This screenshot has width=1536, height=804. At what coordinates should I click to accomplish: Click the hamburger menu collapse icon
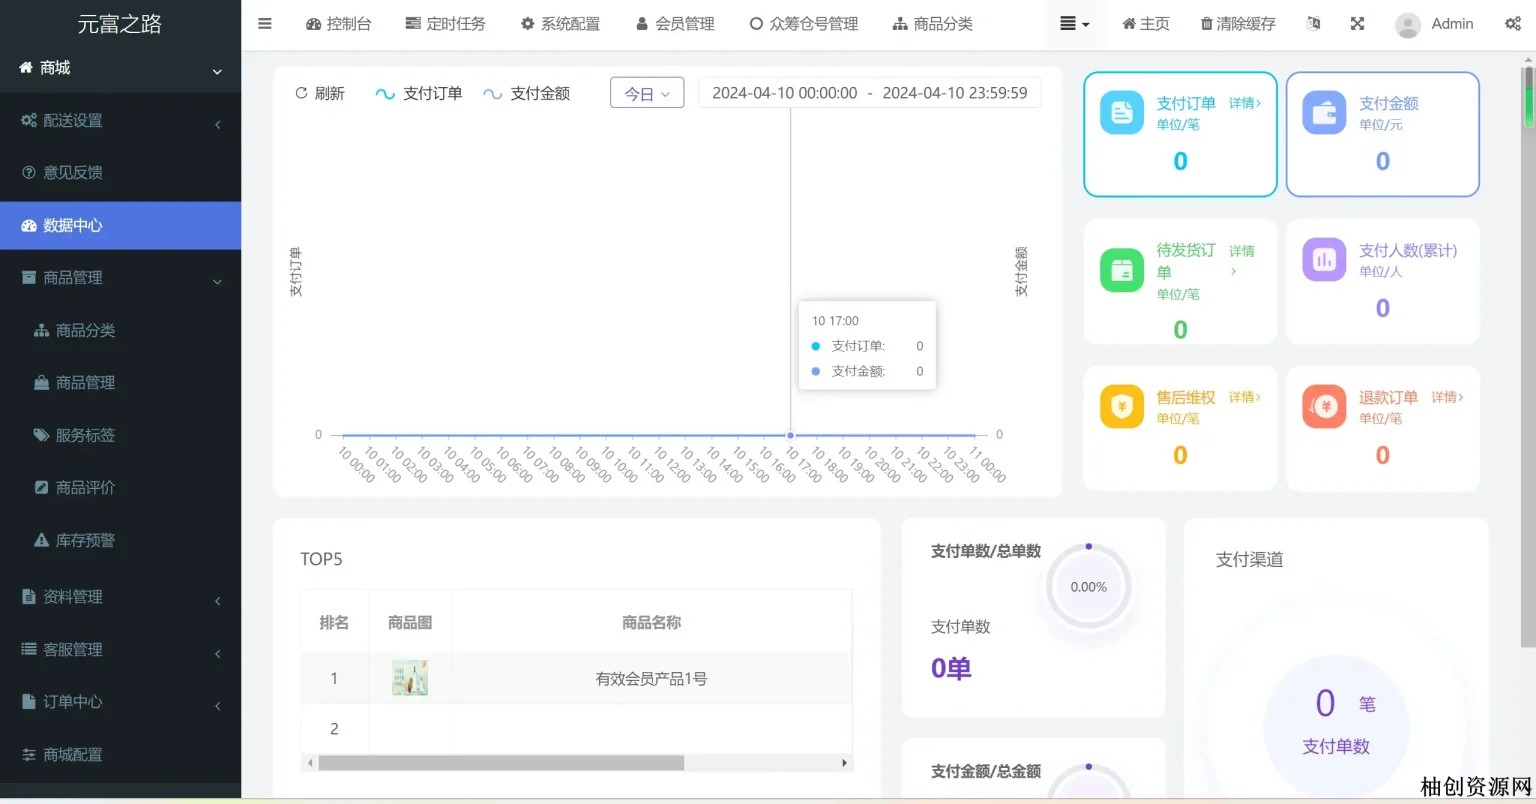click(265, 24)
